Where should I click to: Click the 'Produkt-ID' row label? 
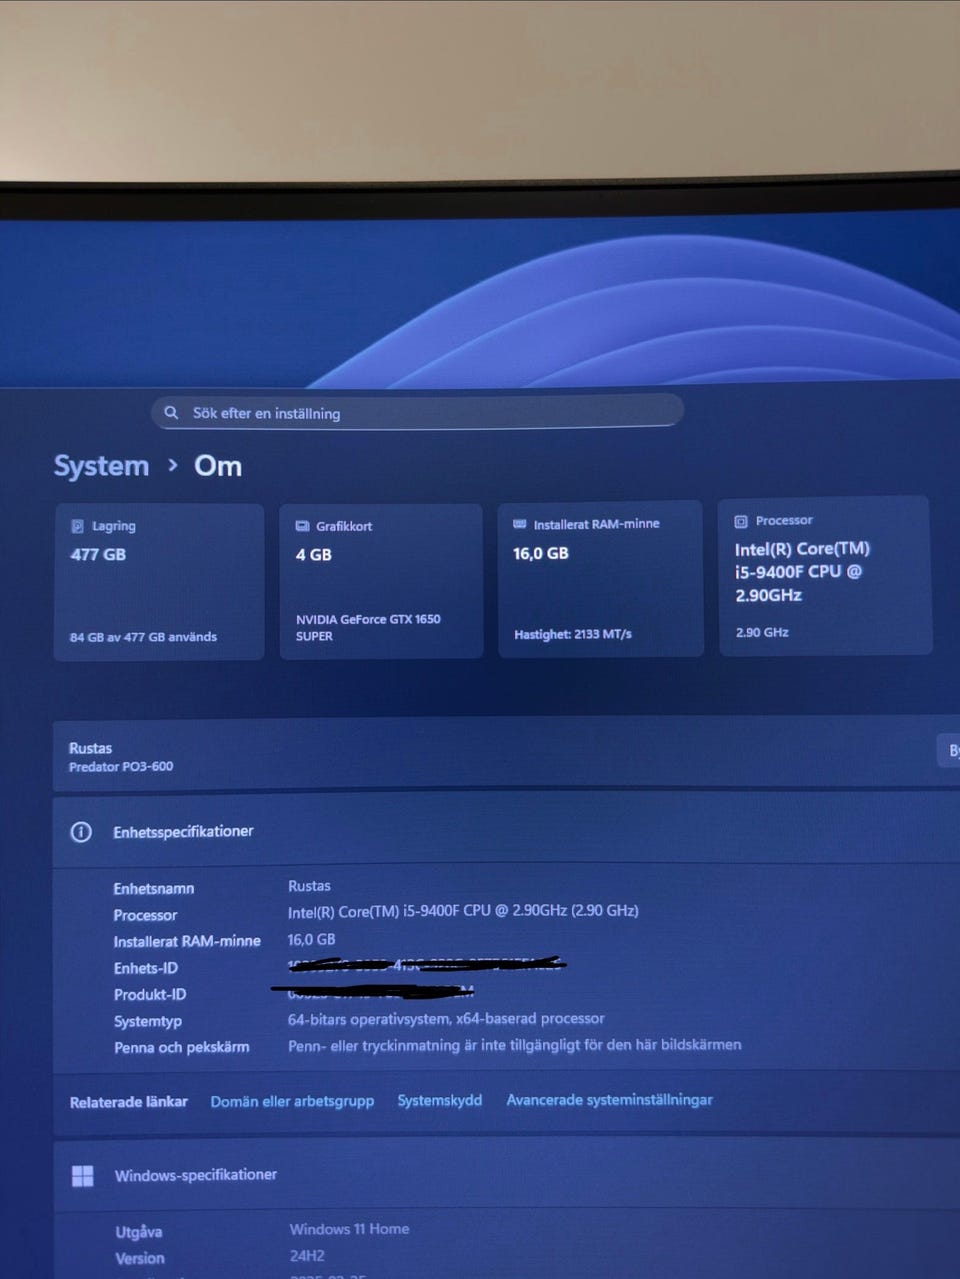pos(150,994)
